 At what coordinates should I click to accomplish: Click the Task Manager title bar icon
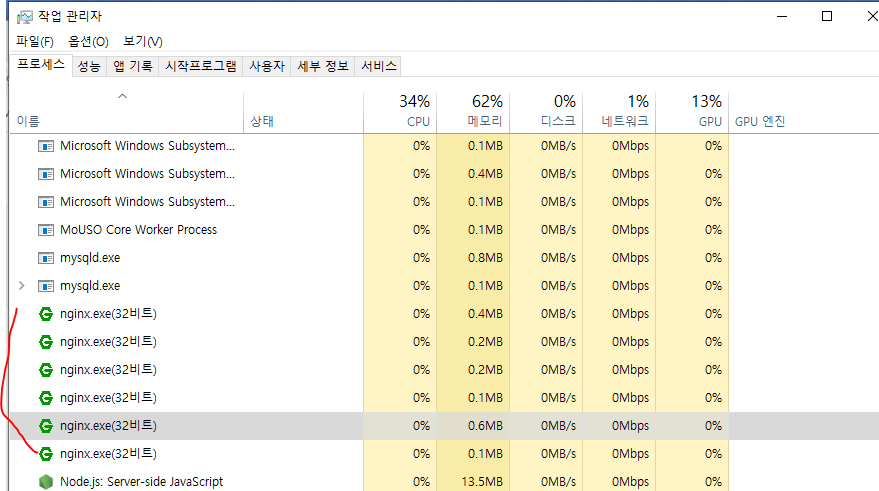pyautogui.click(x=24, y=17)
